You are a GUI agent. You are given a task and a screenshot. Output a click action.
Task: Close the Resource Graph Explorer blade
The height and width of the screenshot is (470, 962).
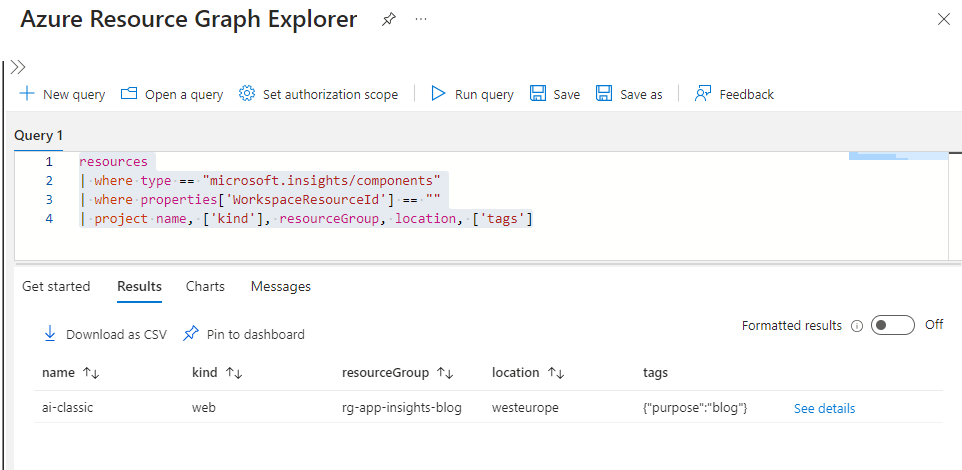point(944,20)
